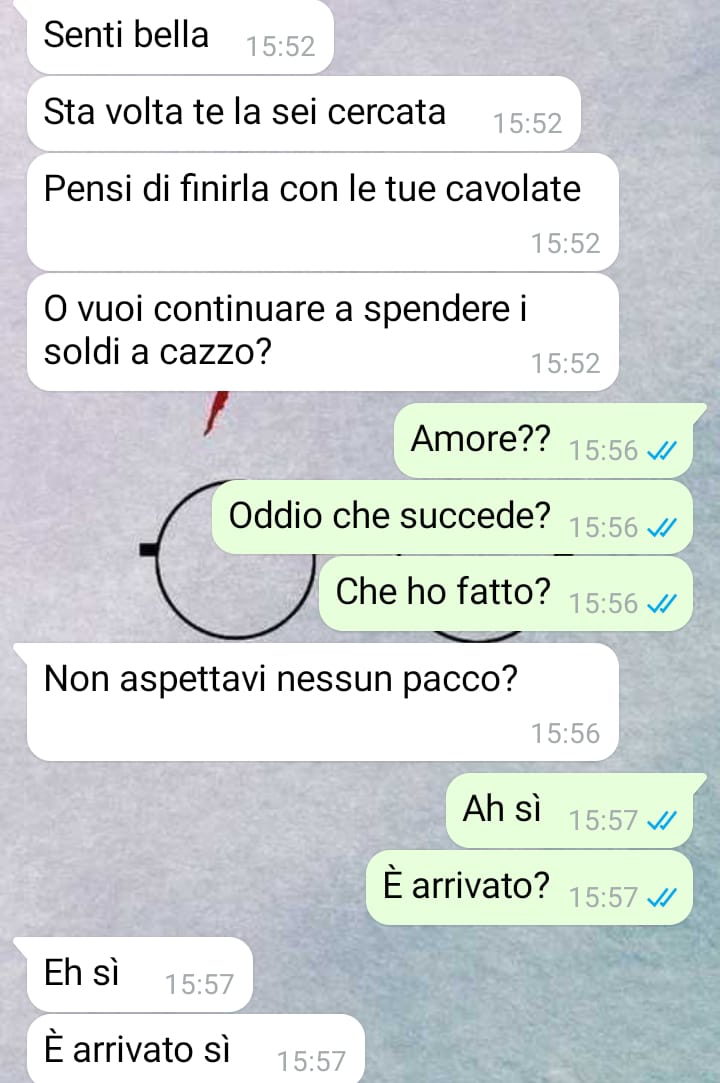Select the 'O vuoi continuare a spendere i soldi' bubble
The height and width of the screenshot is (1083, 720).
click(323, 332)
